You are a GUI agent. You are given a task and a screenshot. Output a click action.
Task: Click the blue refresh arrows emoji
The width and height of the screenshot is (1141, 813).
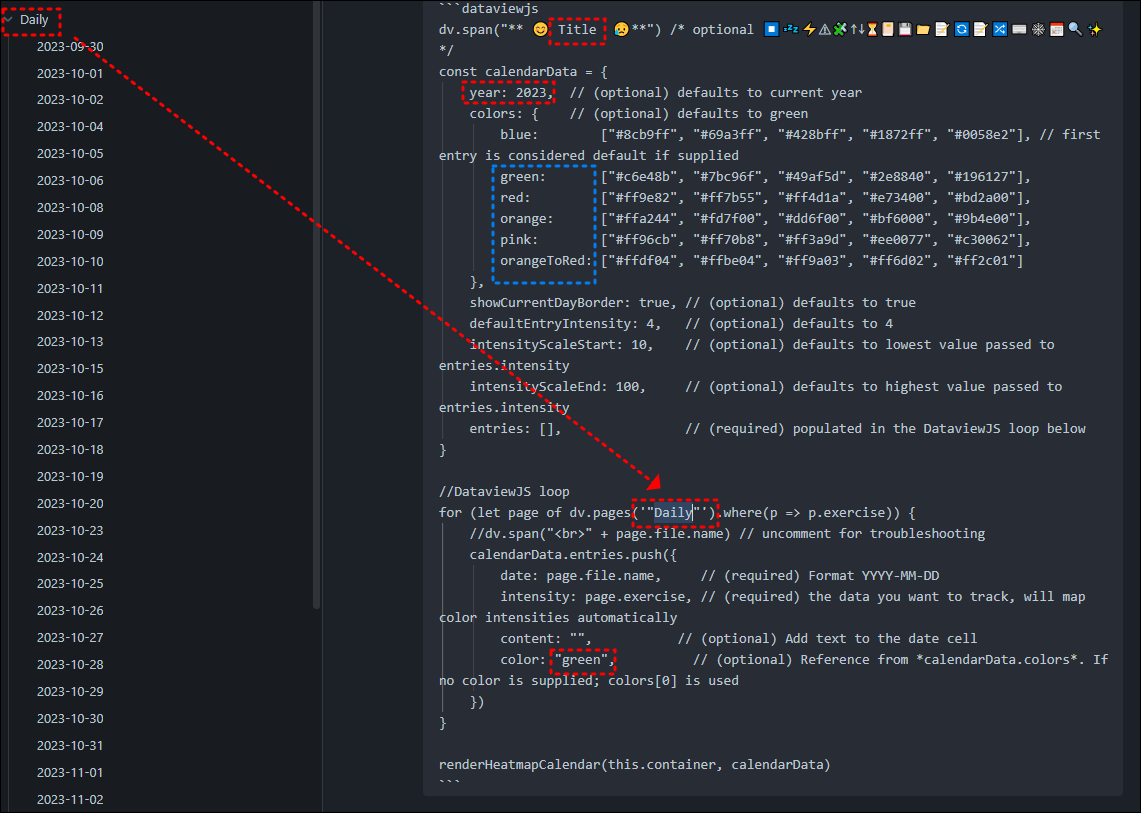click(x=961, y=29)
